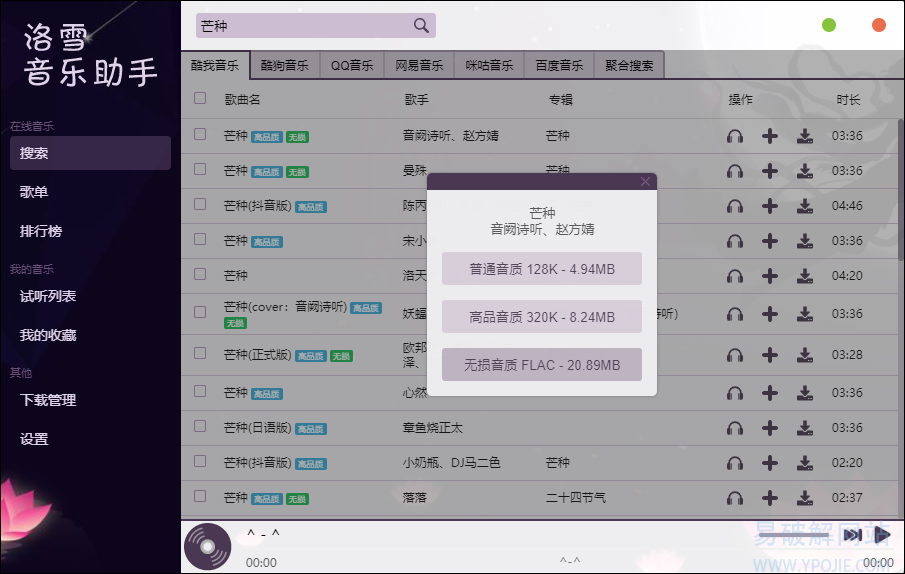Screen dimensions: 905x574
Task: Headphone icon for 芒种(日语版) row
Action: click(735, 428)
